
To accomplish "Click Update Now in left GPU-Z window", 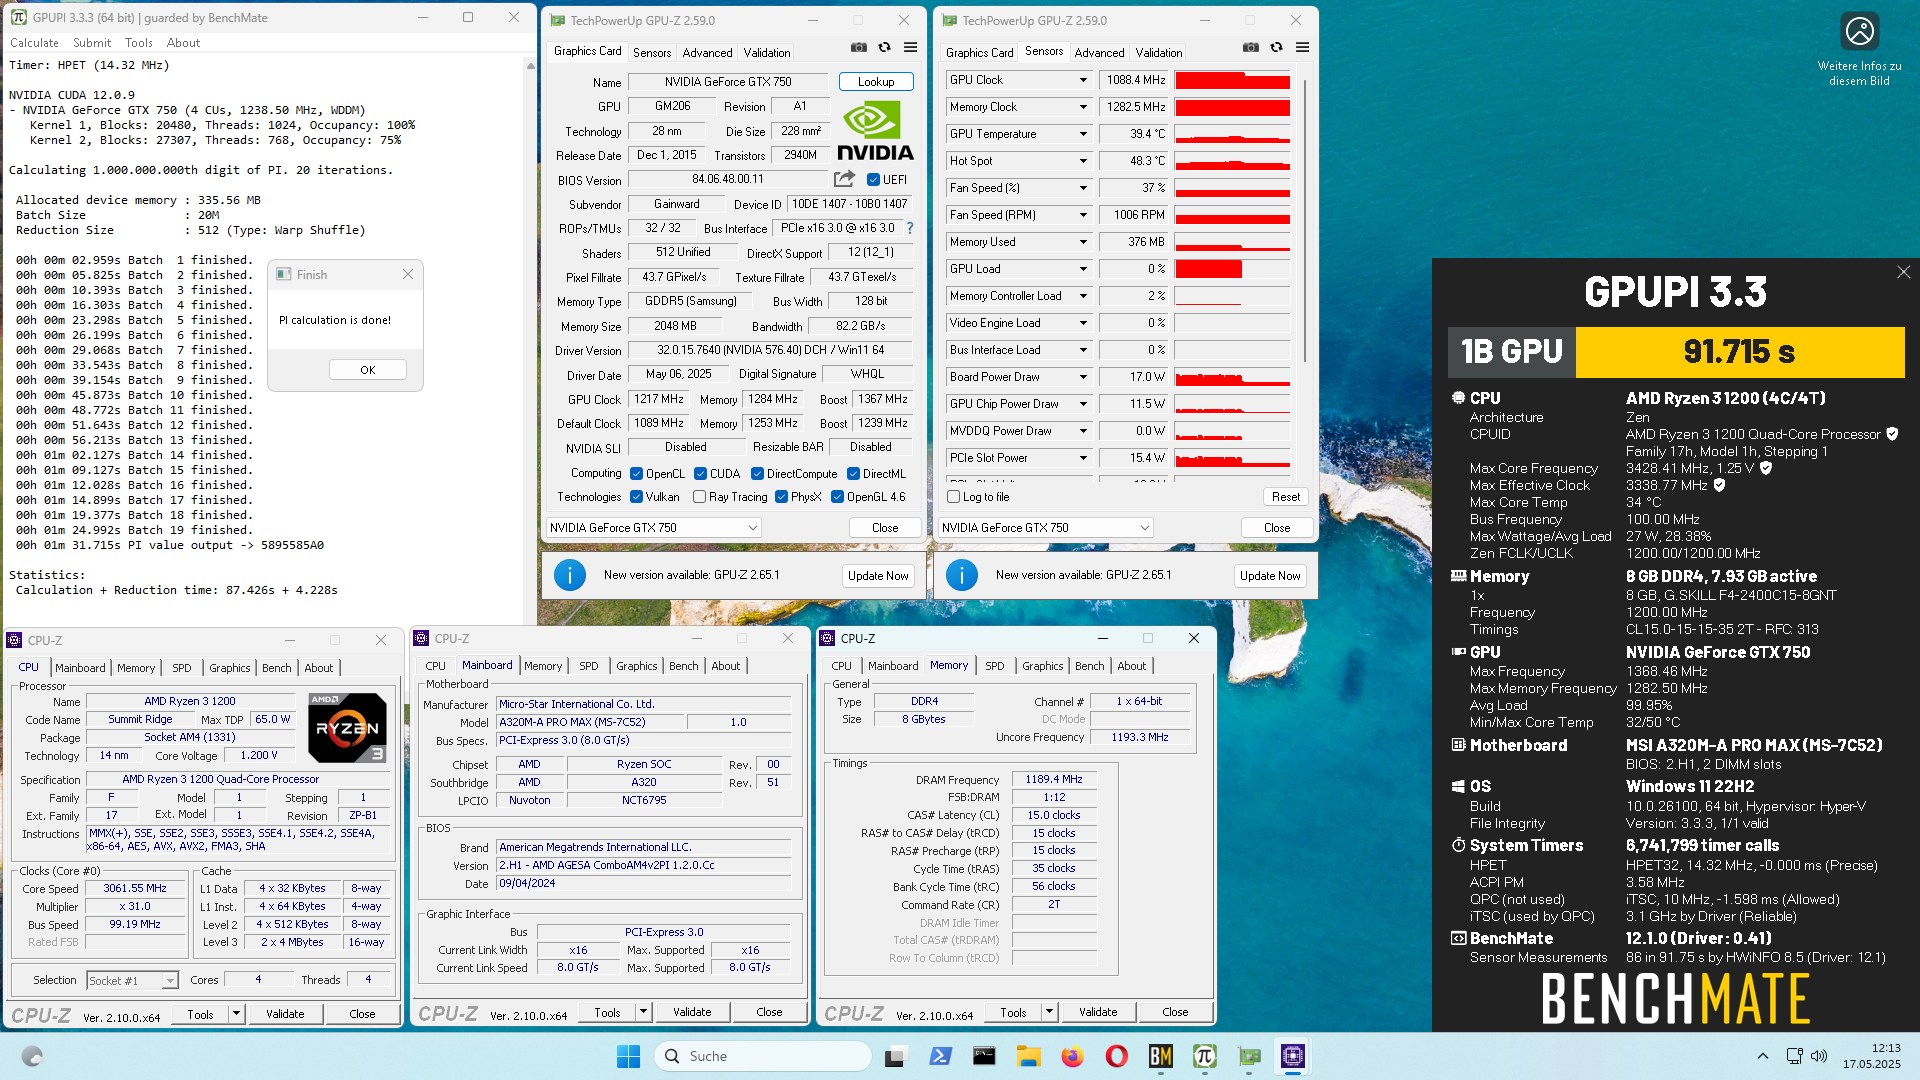I will pyautogui.click(x=878, y=576).
